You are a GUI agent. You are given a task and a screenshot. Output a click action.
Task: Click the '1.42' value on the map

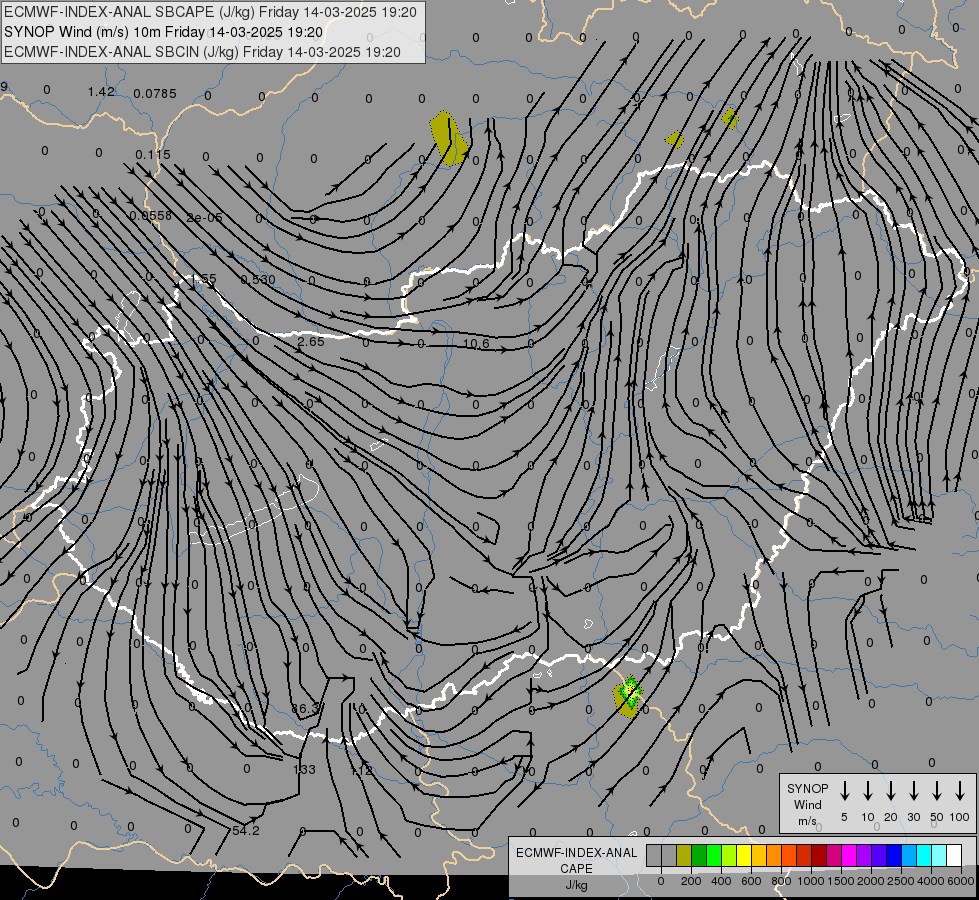click(101, 92)
